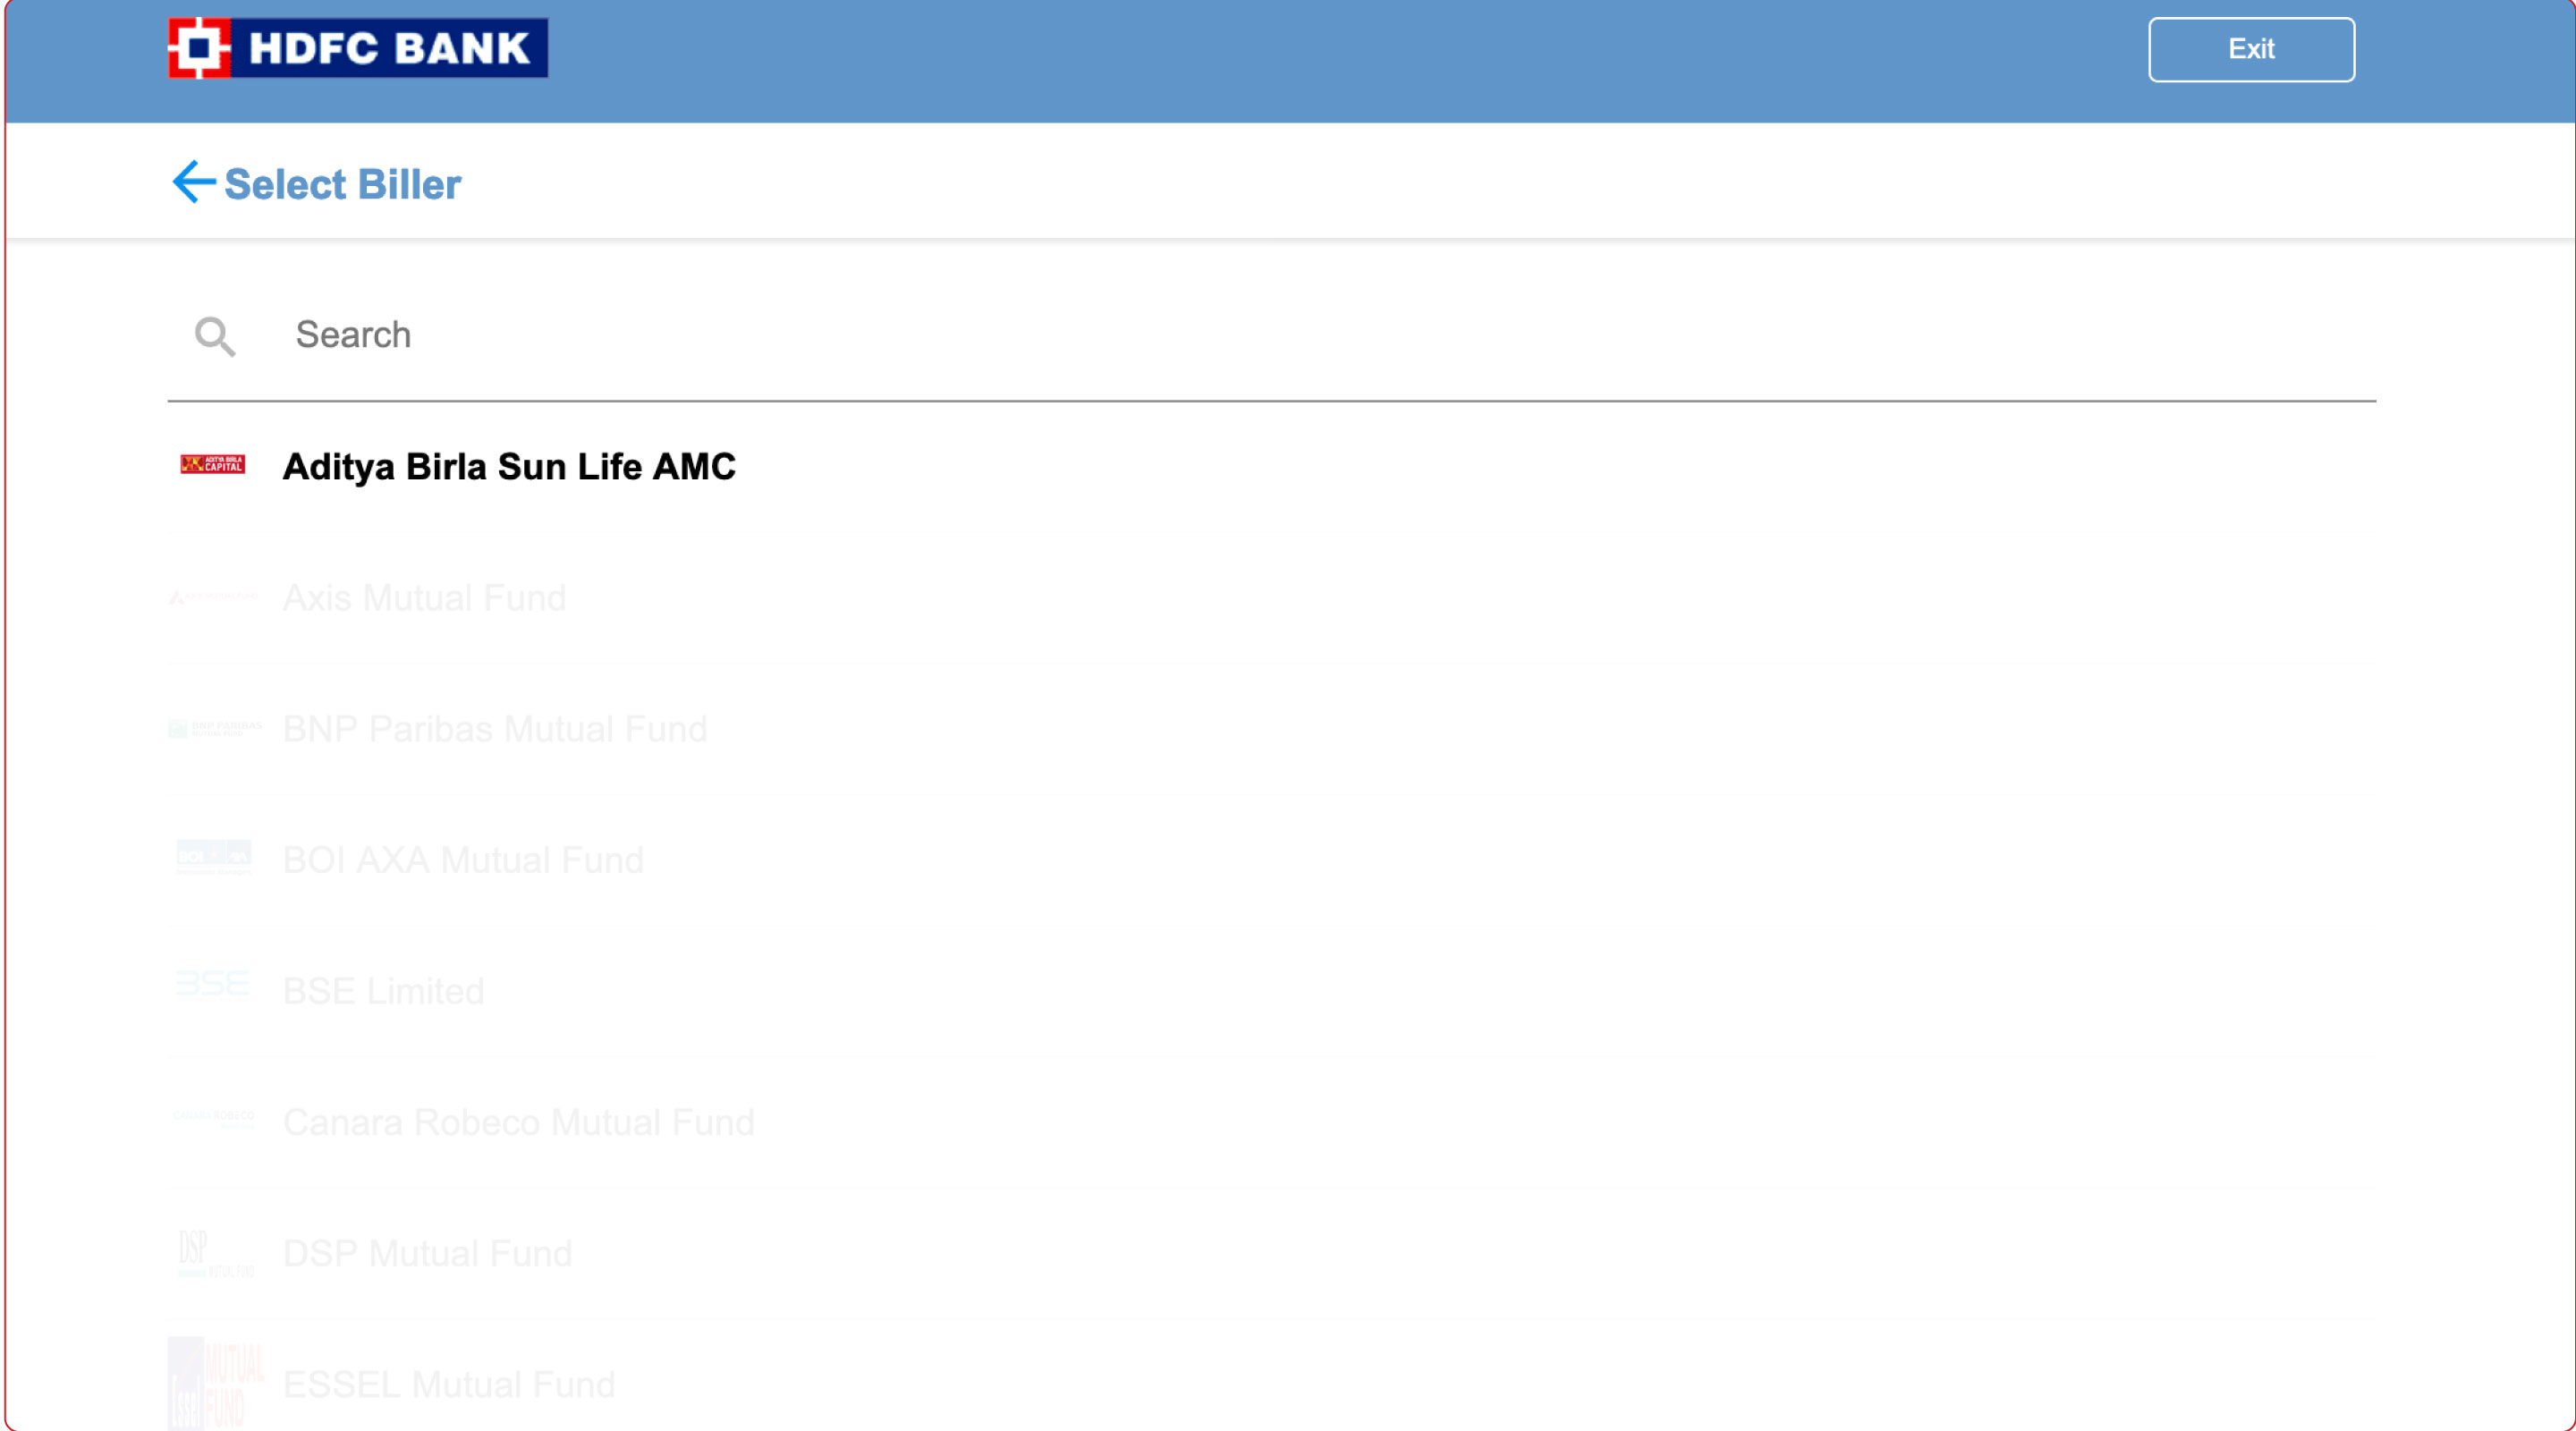Click the DSP Mutual Fund logo
Screen dimensions: 2576x1431
pyautogui.click(x=214, y=1254)
